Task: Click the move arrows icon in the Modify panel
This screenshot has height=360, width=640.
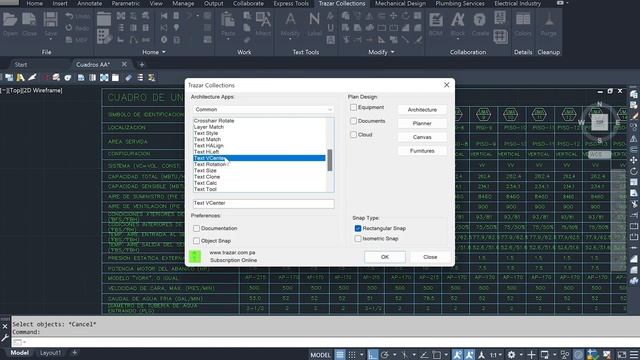Action: [x=393, y=16]
